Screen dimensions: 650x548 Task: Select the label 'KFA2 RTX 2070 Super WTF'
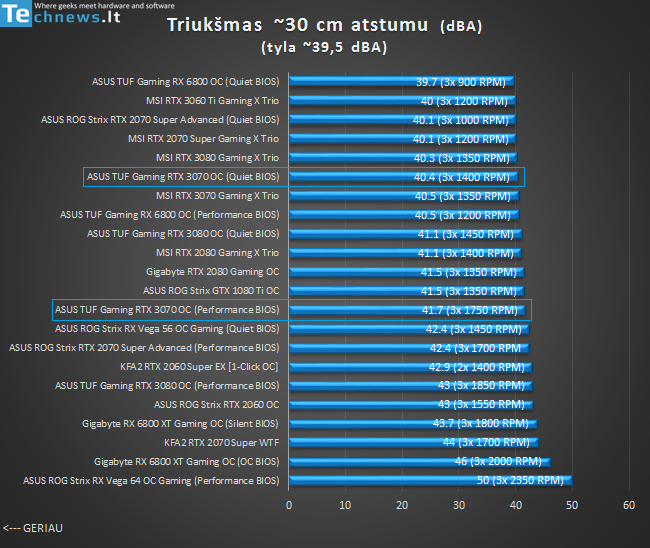pos(221,443)
